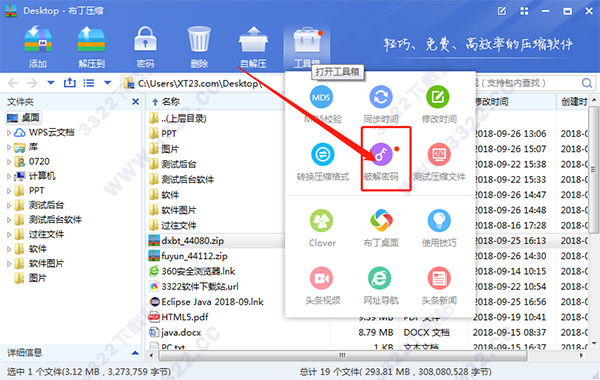Image resolution: width=600 pixels, height=380 pixels.
Task: Open 使用技巧 (Usage tips)
Action: click(439, 228)
